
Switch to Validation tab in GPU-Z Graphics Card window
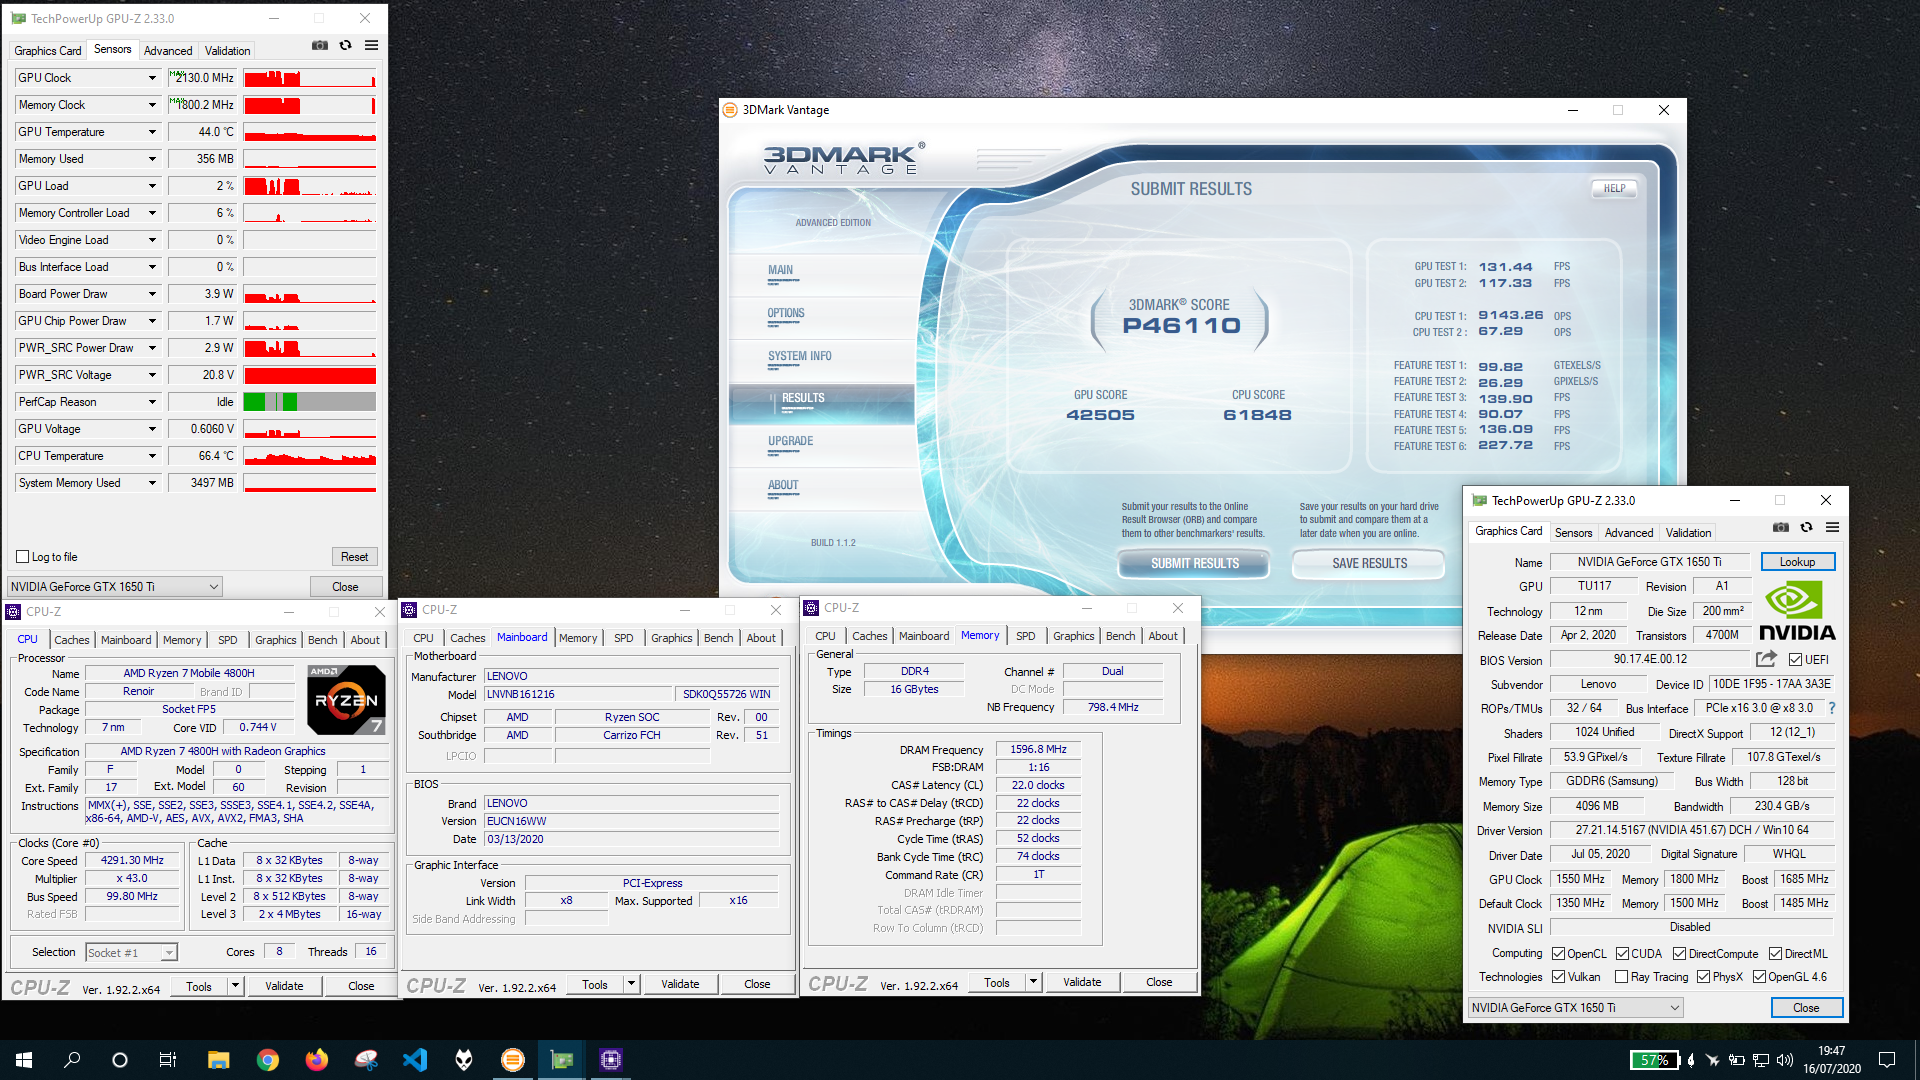coord(1688,533)
